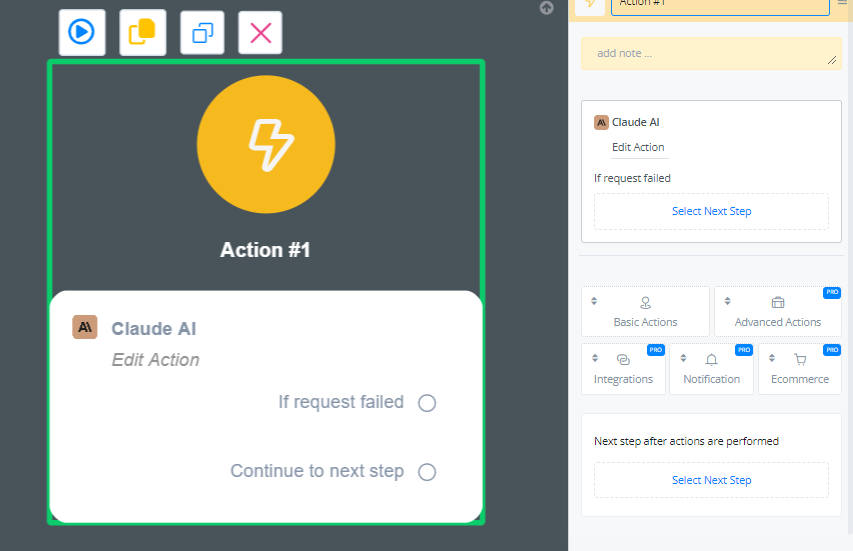This screenshot has height=551, width=853.
Task: Click the blue overlapping squares duplicate icon
Action: (x=203, y=33)
